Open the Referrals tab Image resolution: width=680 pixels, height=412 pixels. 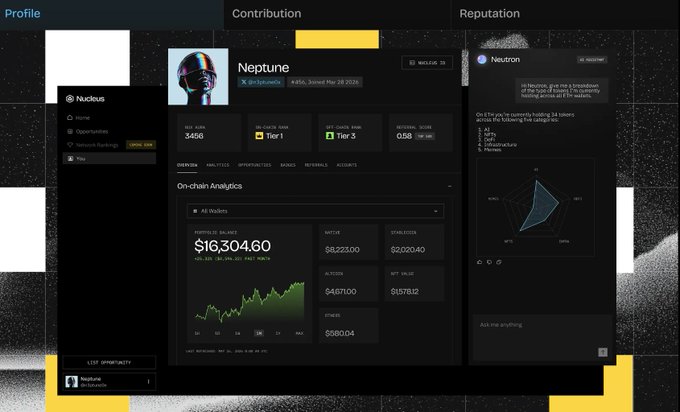point(316,165)
